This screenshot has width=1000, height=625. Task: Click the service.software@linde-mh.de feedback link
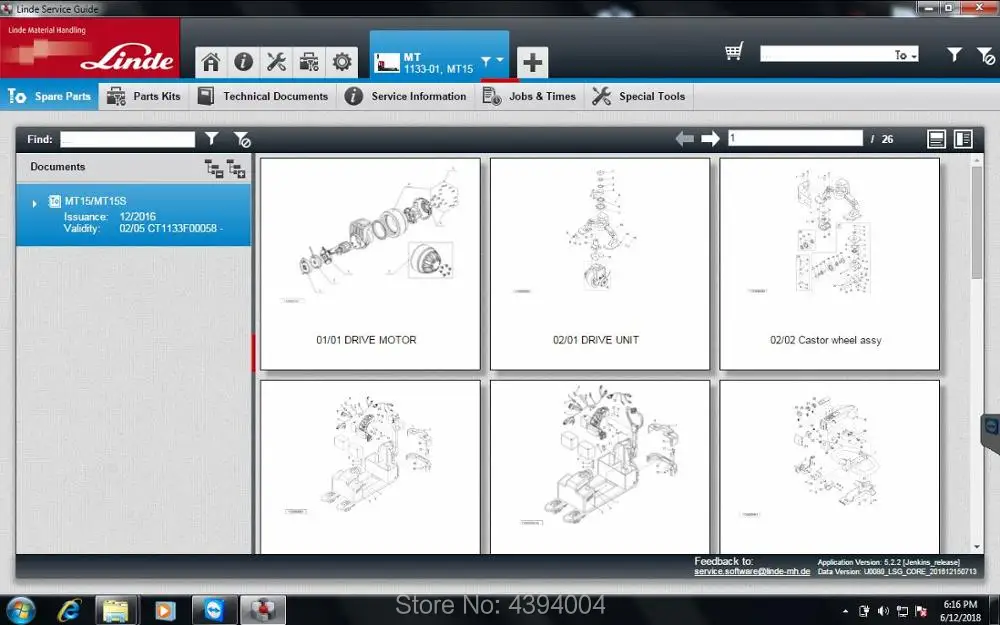tap(752, 571)
